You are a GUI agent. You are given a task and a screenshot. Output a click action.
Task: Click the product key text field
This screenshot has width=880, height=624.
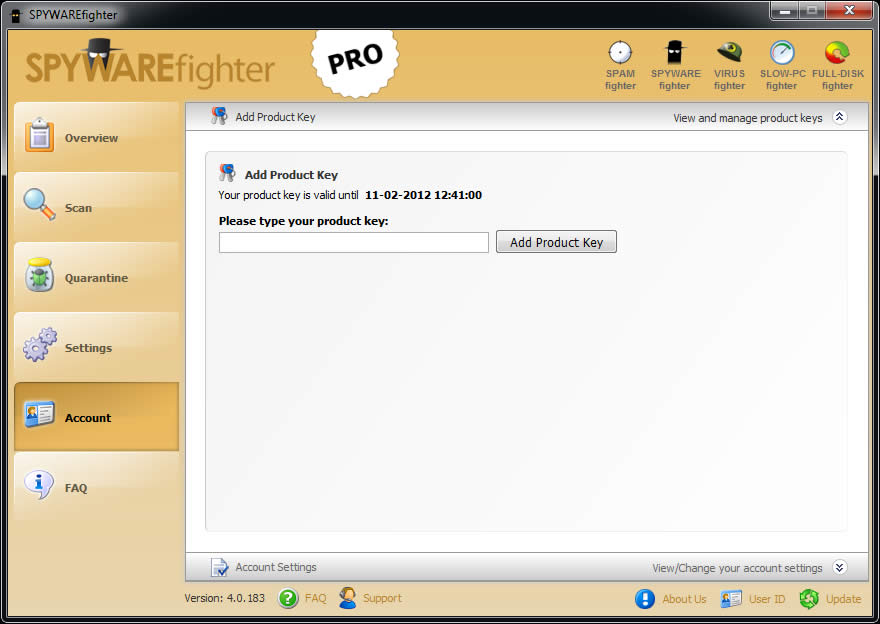[x=354, y=242]
